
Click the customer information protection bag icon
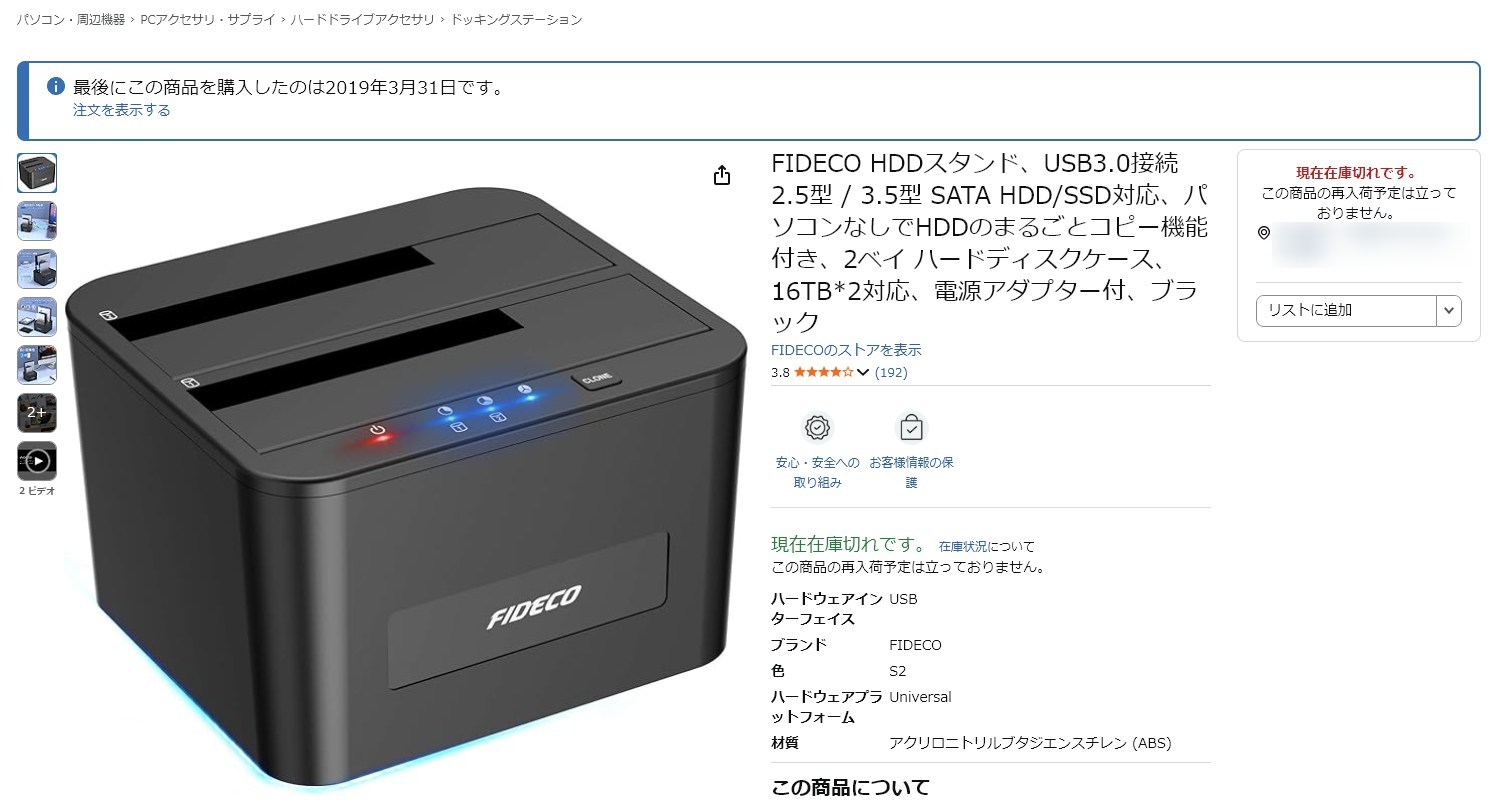point(911,428)
